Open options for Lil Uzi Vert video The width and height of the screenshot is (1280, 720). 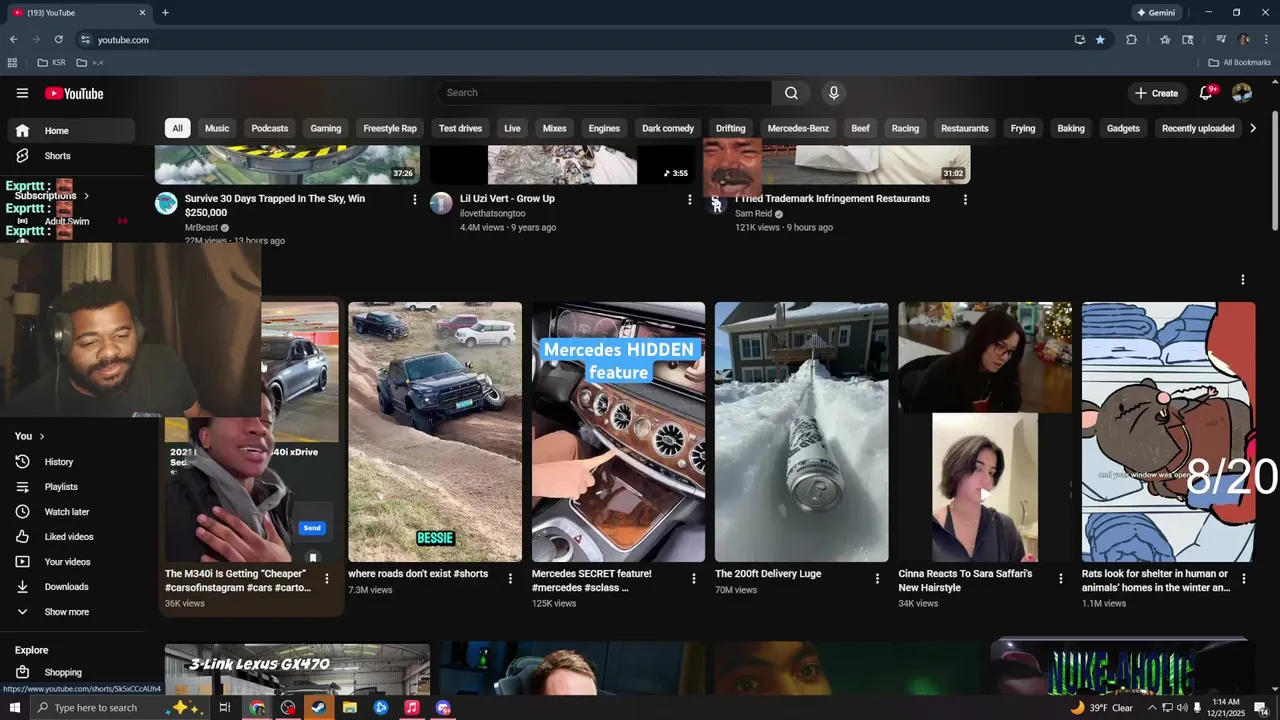pos(689,200)
